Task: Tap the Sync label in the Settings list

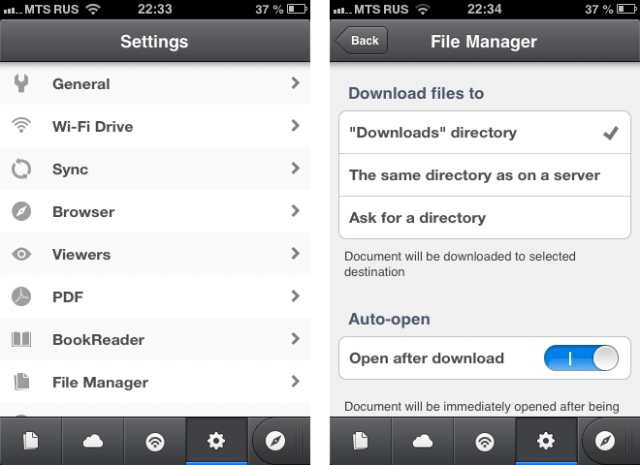Action: pyautogui.click(x=70, y=169)
